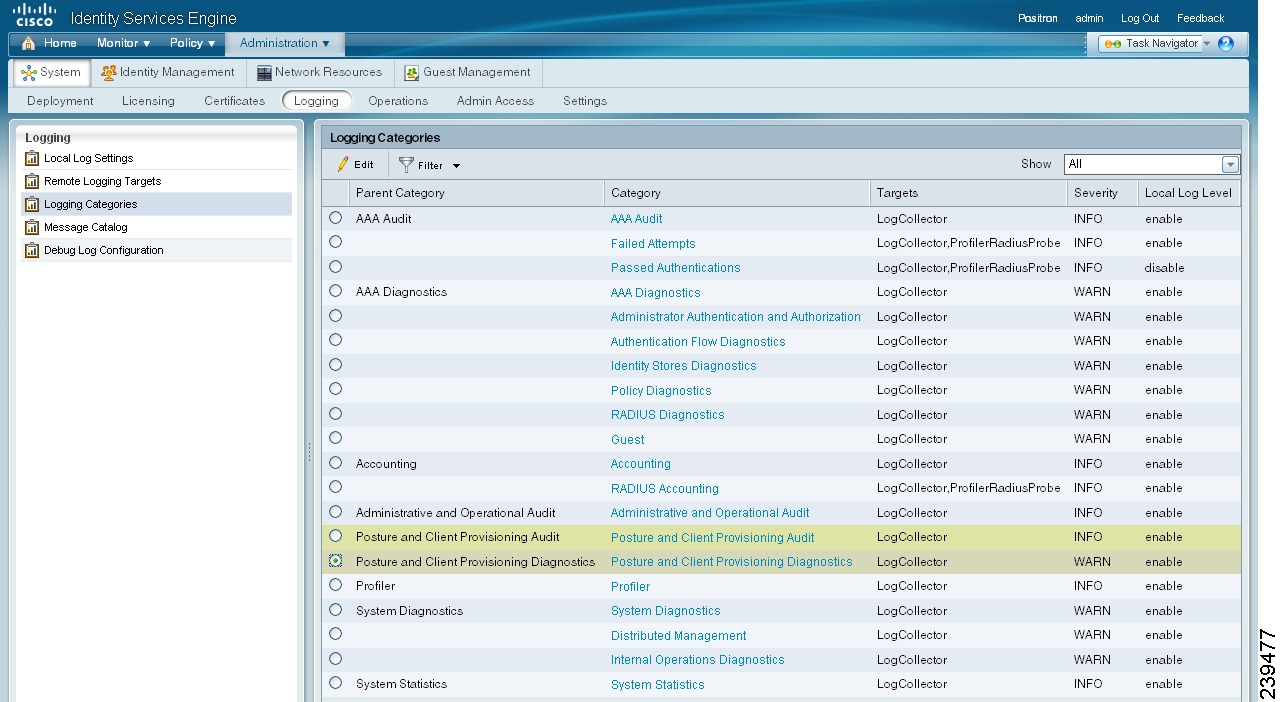The image size is (1283, 702).
Task: Open the Settings tab
Action: click(585, 101)
